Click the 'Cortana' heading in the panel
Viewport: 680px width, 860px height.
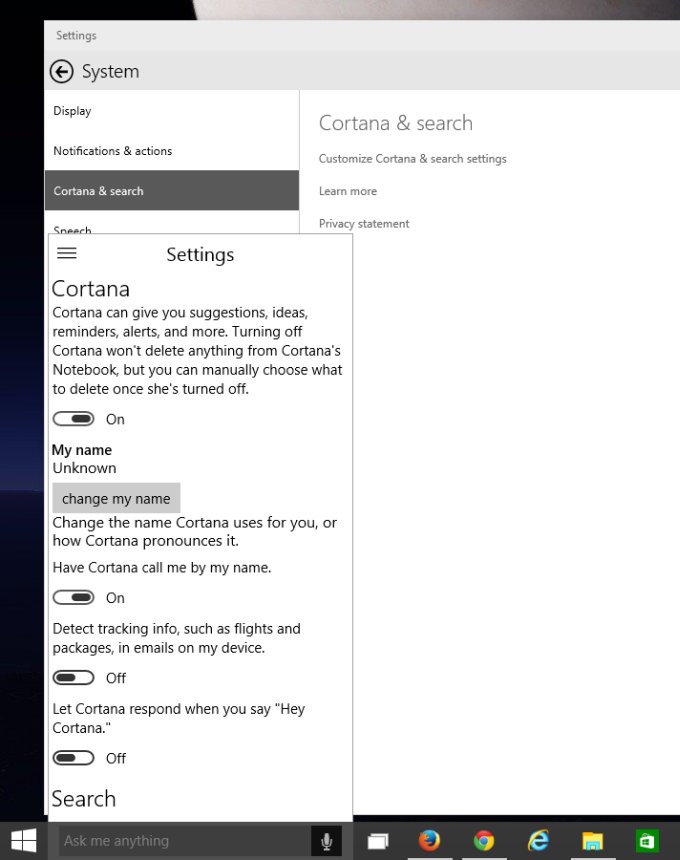click(90, 288)
